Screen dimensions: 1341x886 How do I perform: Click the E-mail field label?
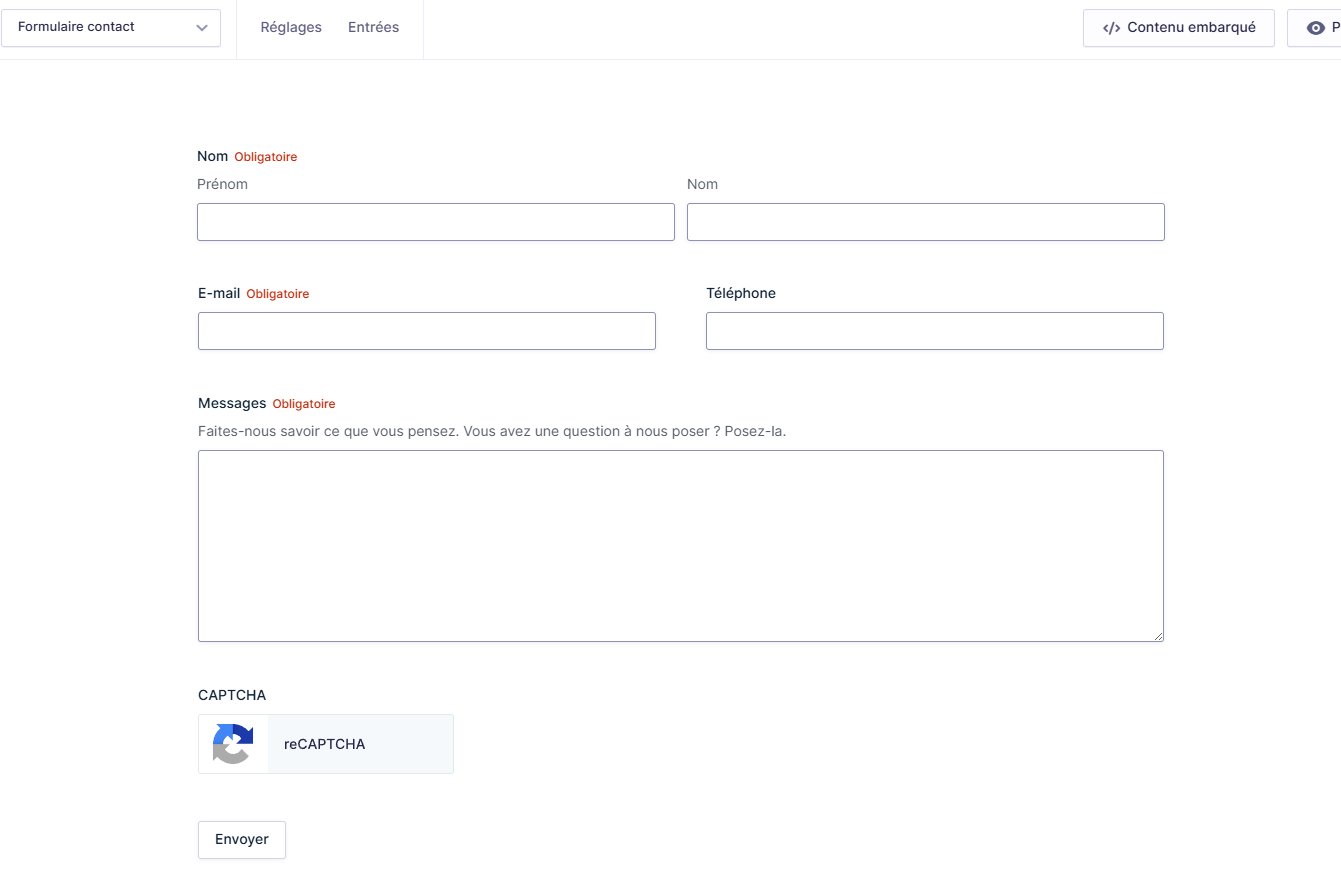pyautogui.click(x=219, y=293)
